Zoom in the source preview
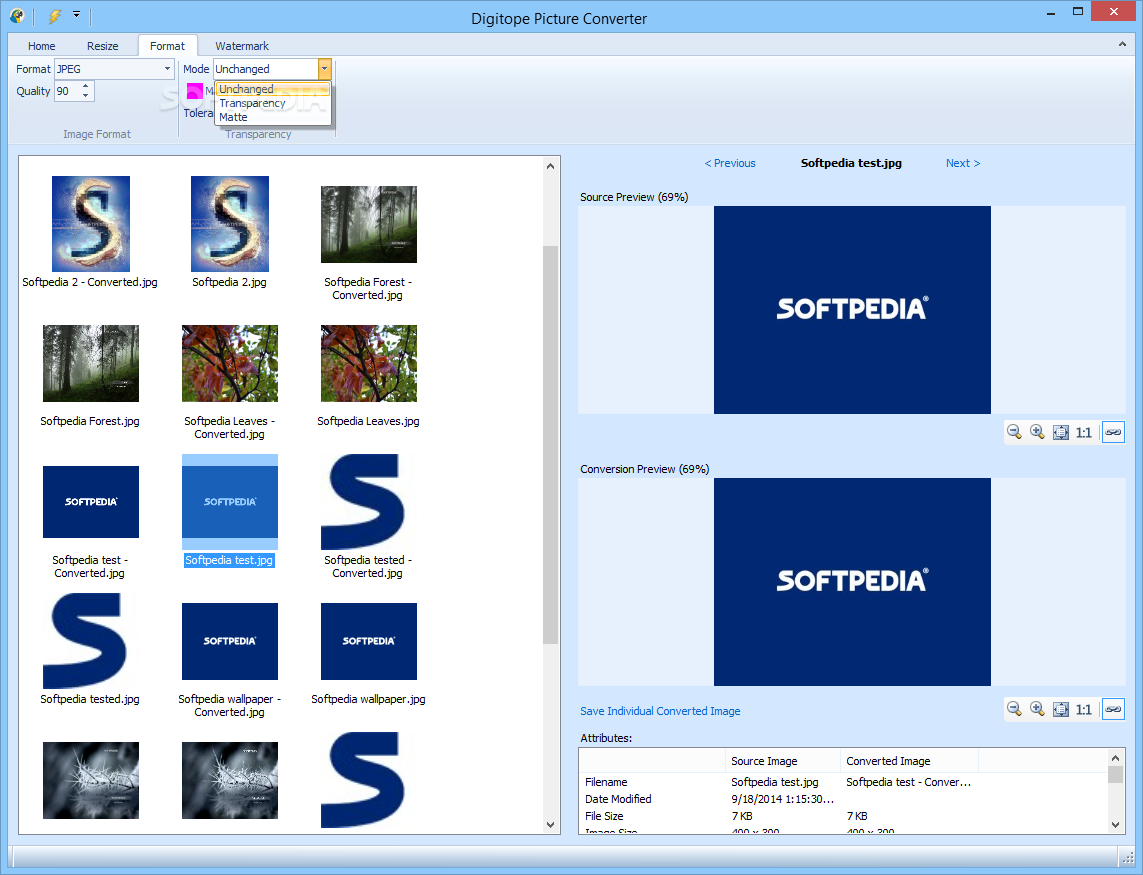The width and height of the screenshot is (1143, 875). tap(1037, 432)
